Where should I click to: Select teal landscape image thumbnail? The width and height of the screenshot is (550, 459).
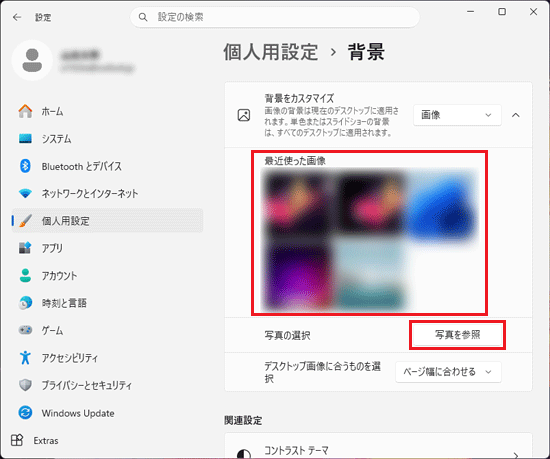[370, 276]
